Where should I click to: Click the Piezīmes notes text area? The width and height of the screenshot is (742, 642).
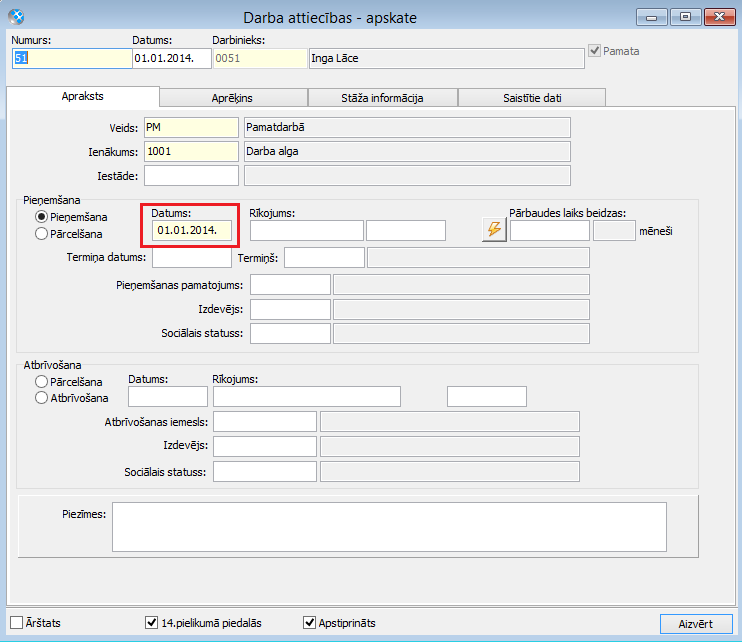[x=389, y=527]
